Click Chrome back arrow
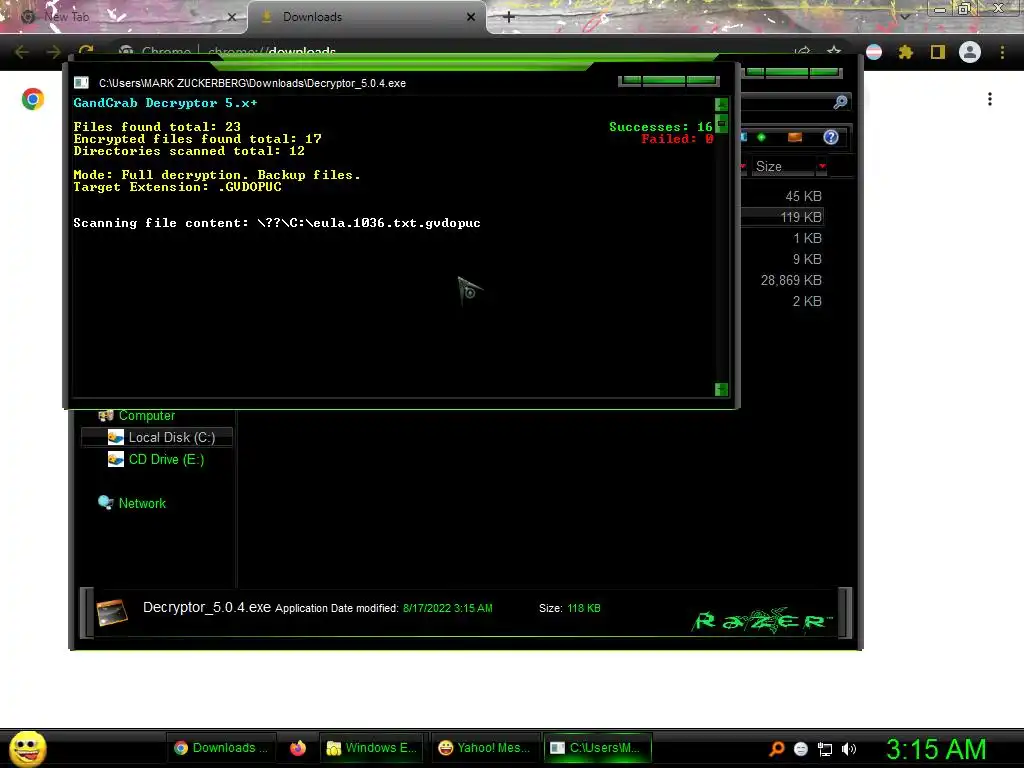Screen dimensions: 1024x768 pos(21,52)
